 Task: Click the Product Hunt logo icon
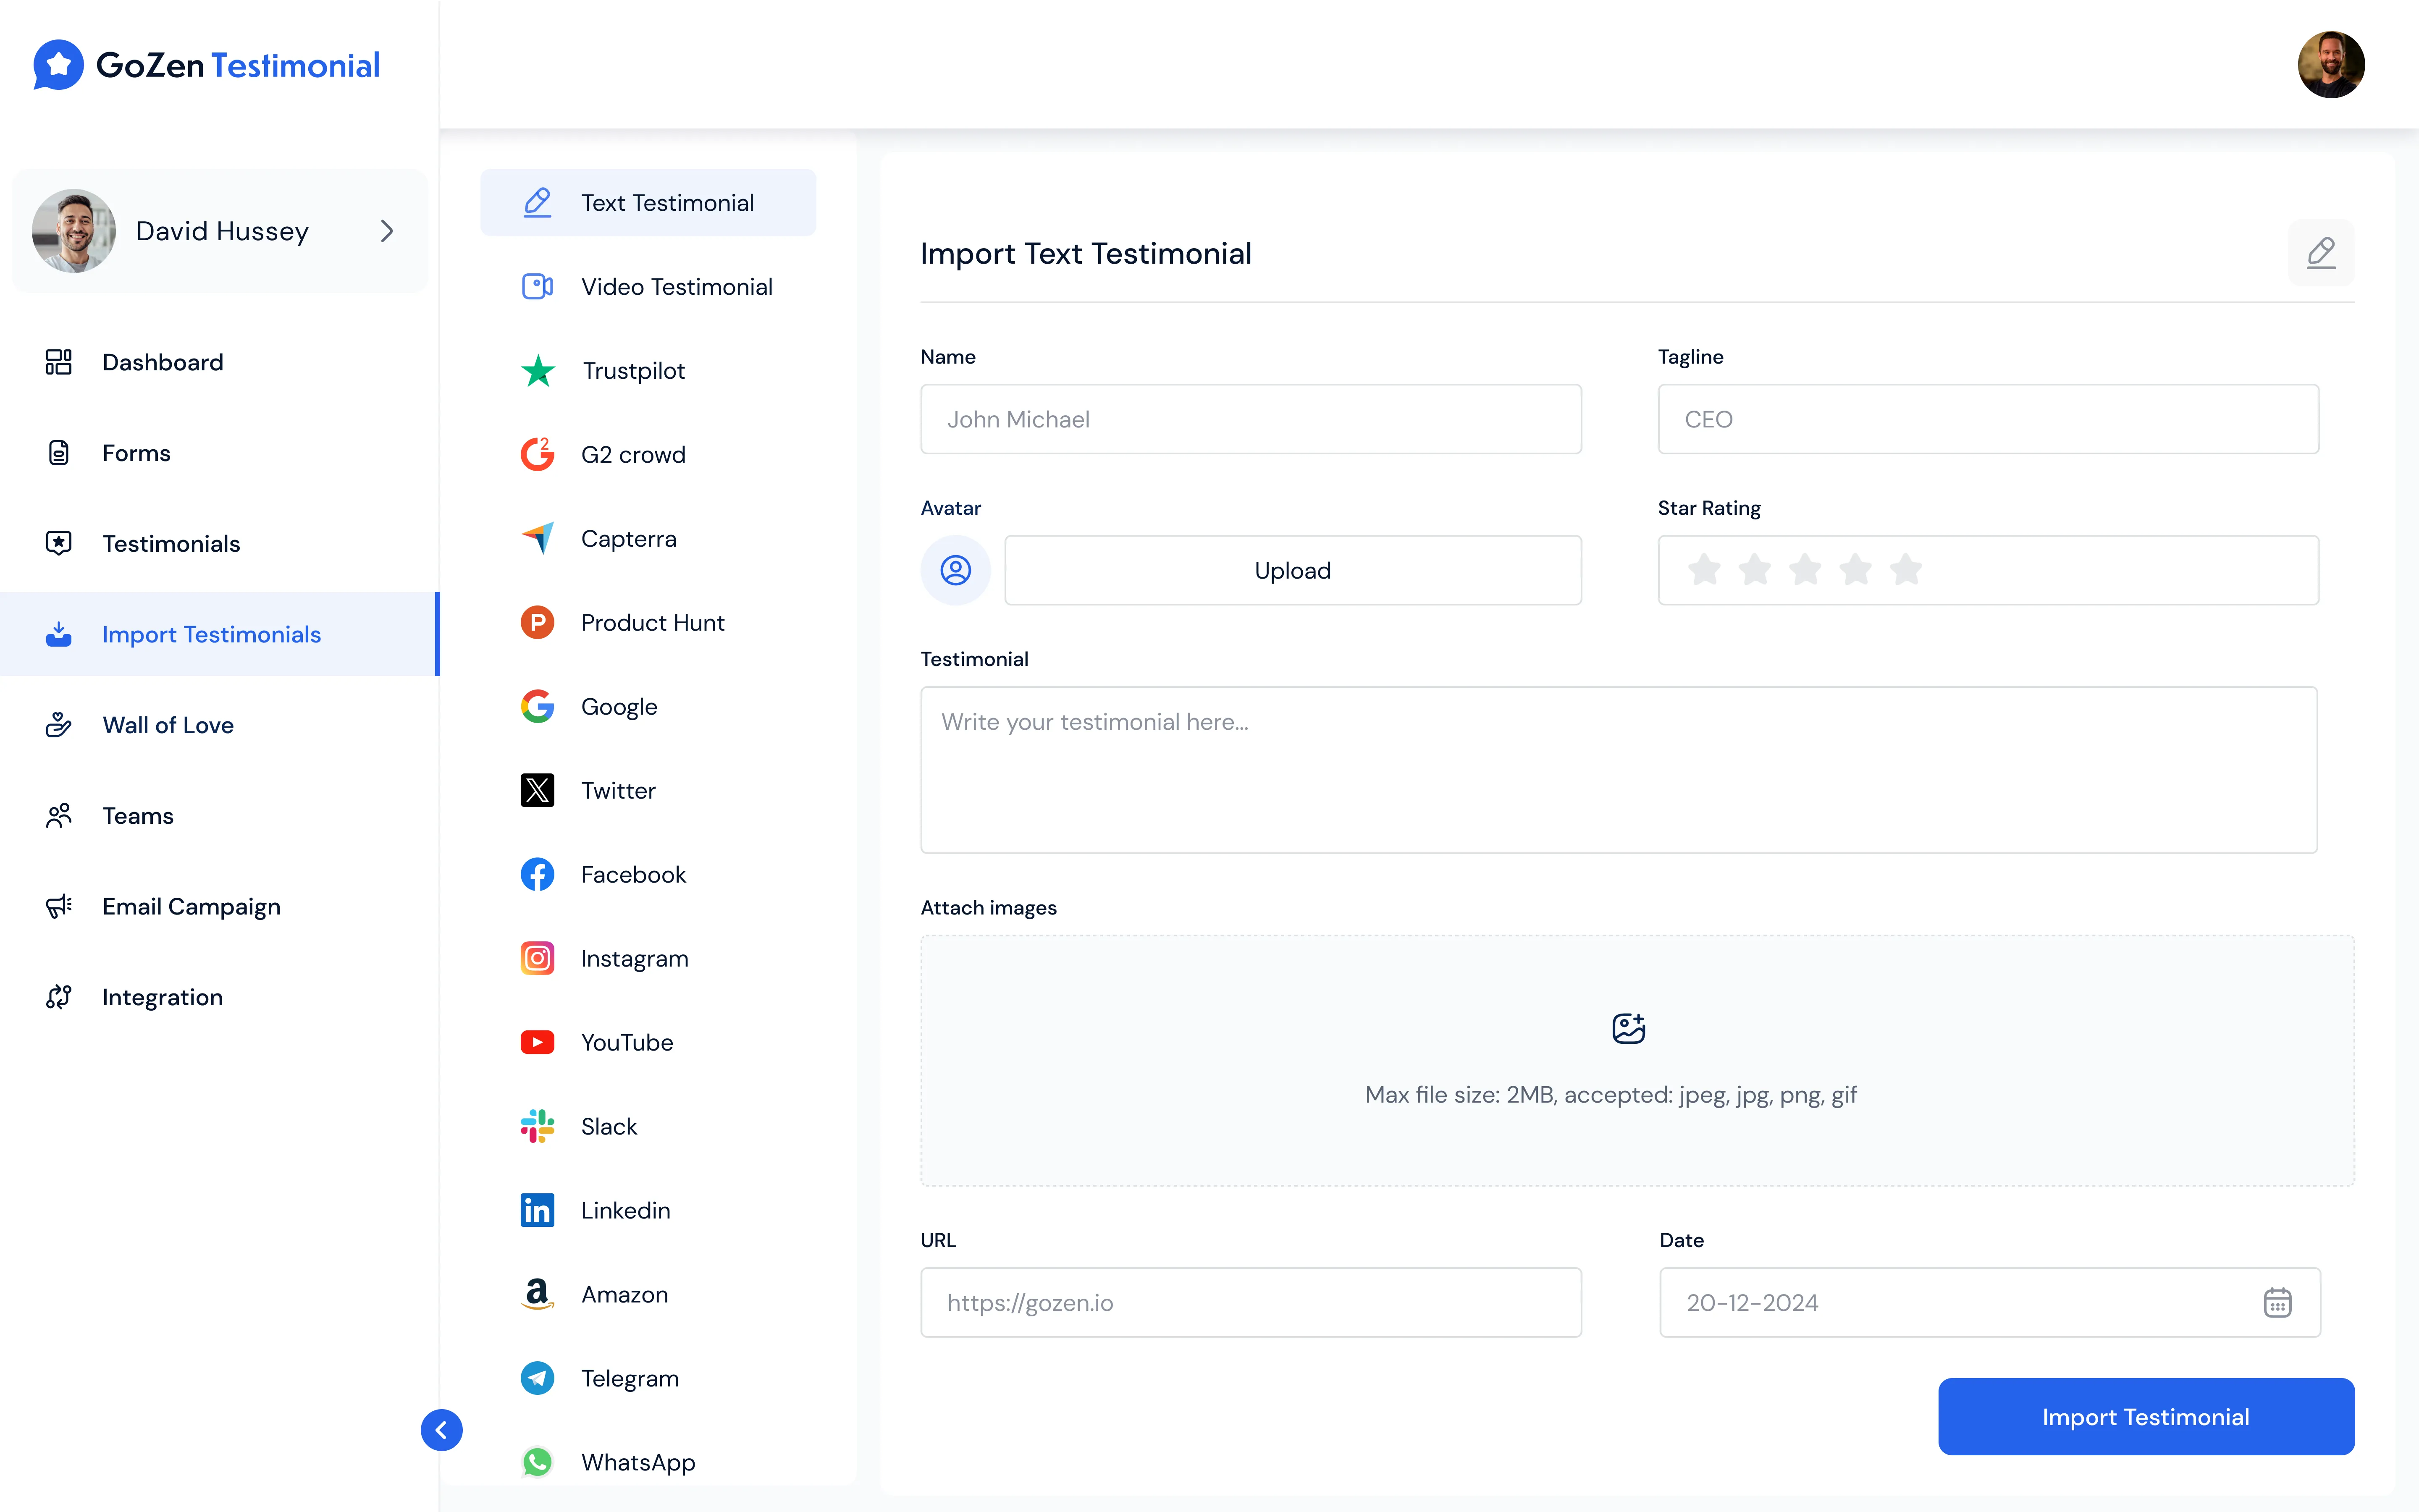point(537,622)
